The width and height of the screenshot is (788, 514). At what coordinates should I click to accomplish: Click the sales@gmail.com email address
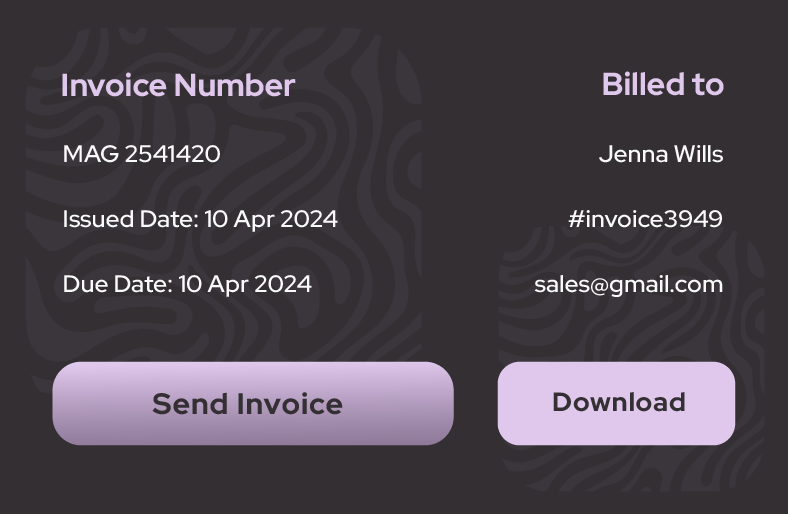(628, 284)
